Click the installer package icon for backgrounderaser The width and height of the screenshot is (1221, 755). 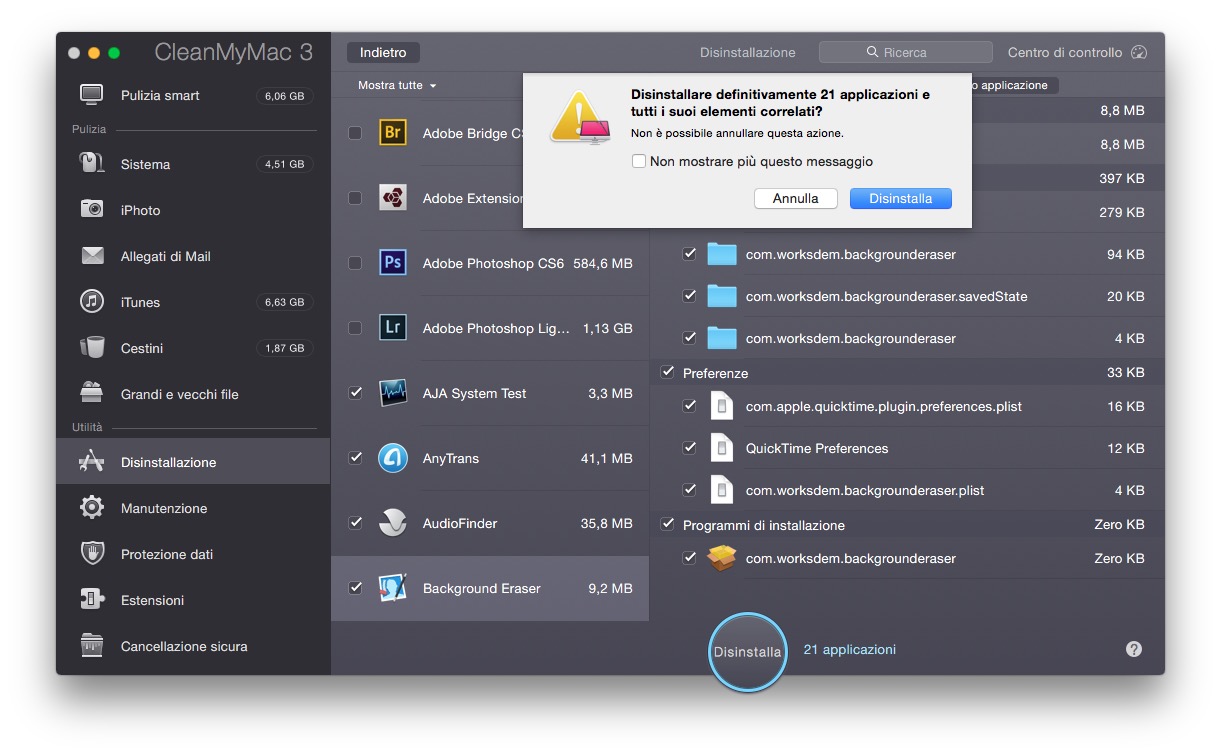(722, 558)
